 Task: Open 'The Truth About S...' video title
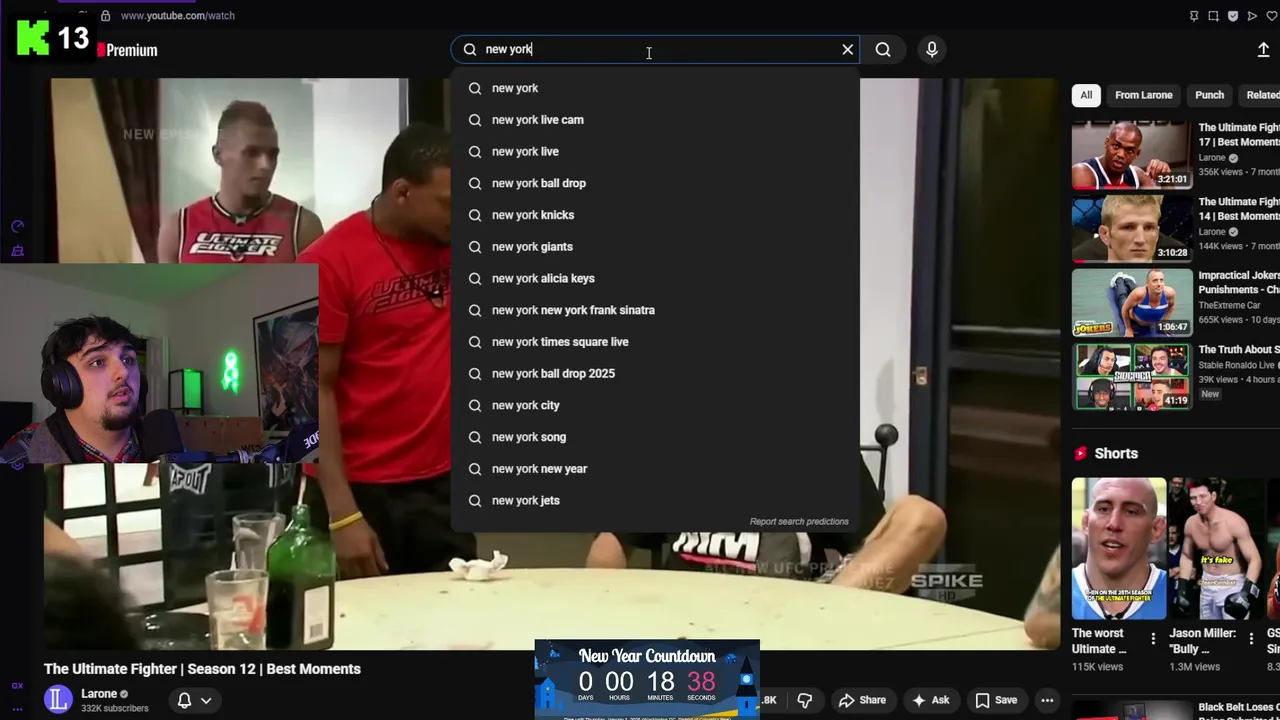(x=1239, y=350)
